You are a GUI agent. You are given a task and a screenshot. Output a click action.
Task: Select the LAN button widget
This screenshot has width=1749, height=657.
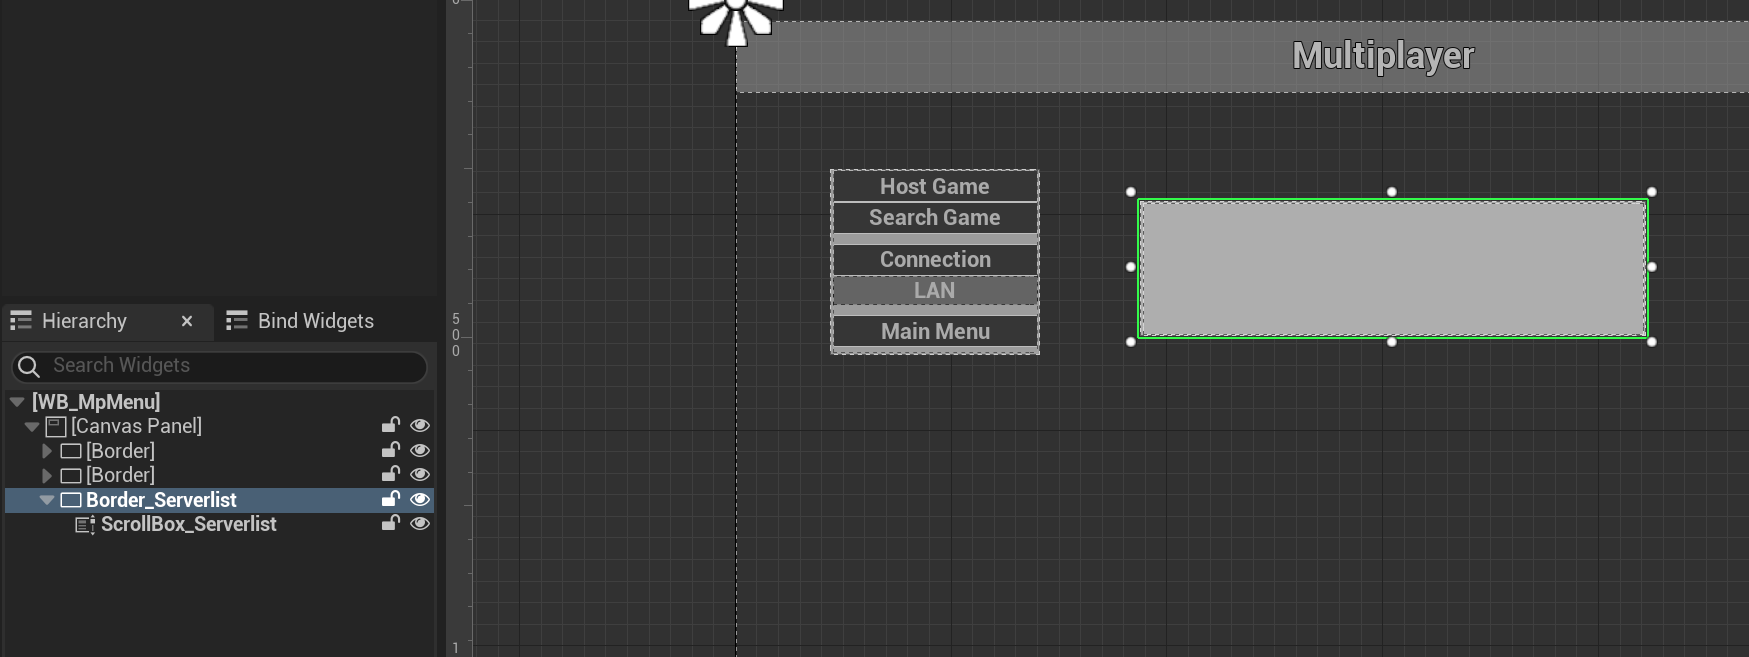click(x=935, y=291)
